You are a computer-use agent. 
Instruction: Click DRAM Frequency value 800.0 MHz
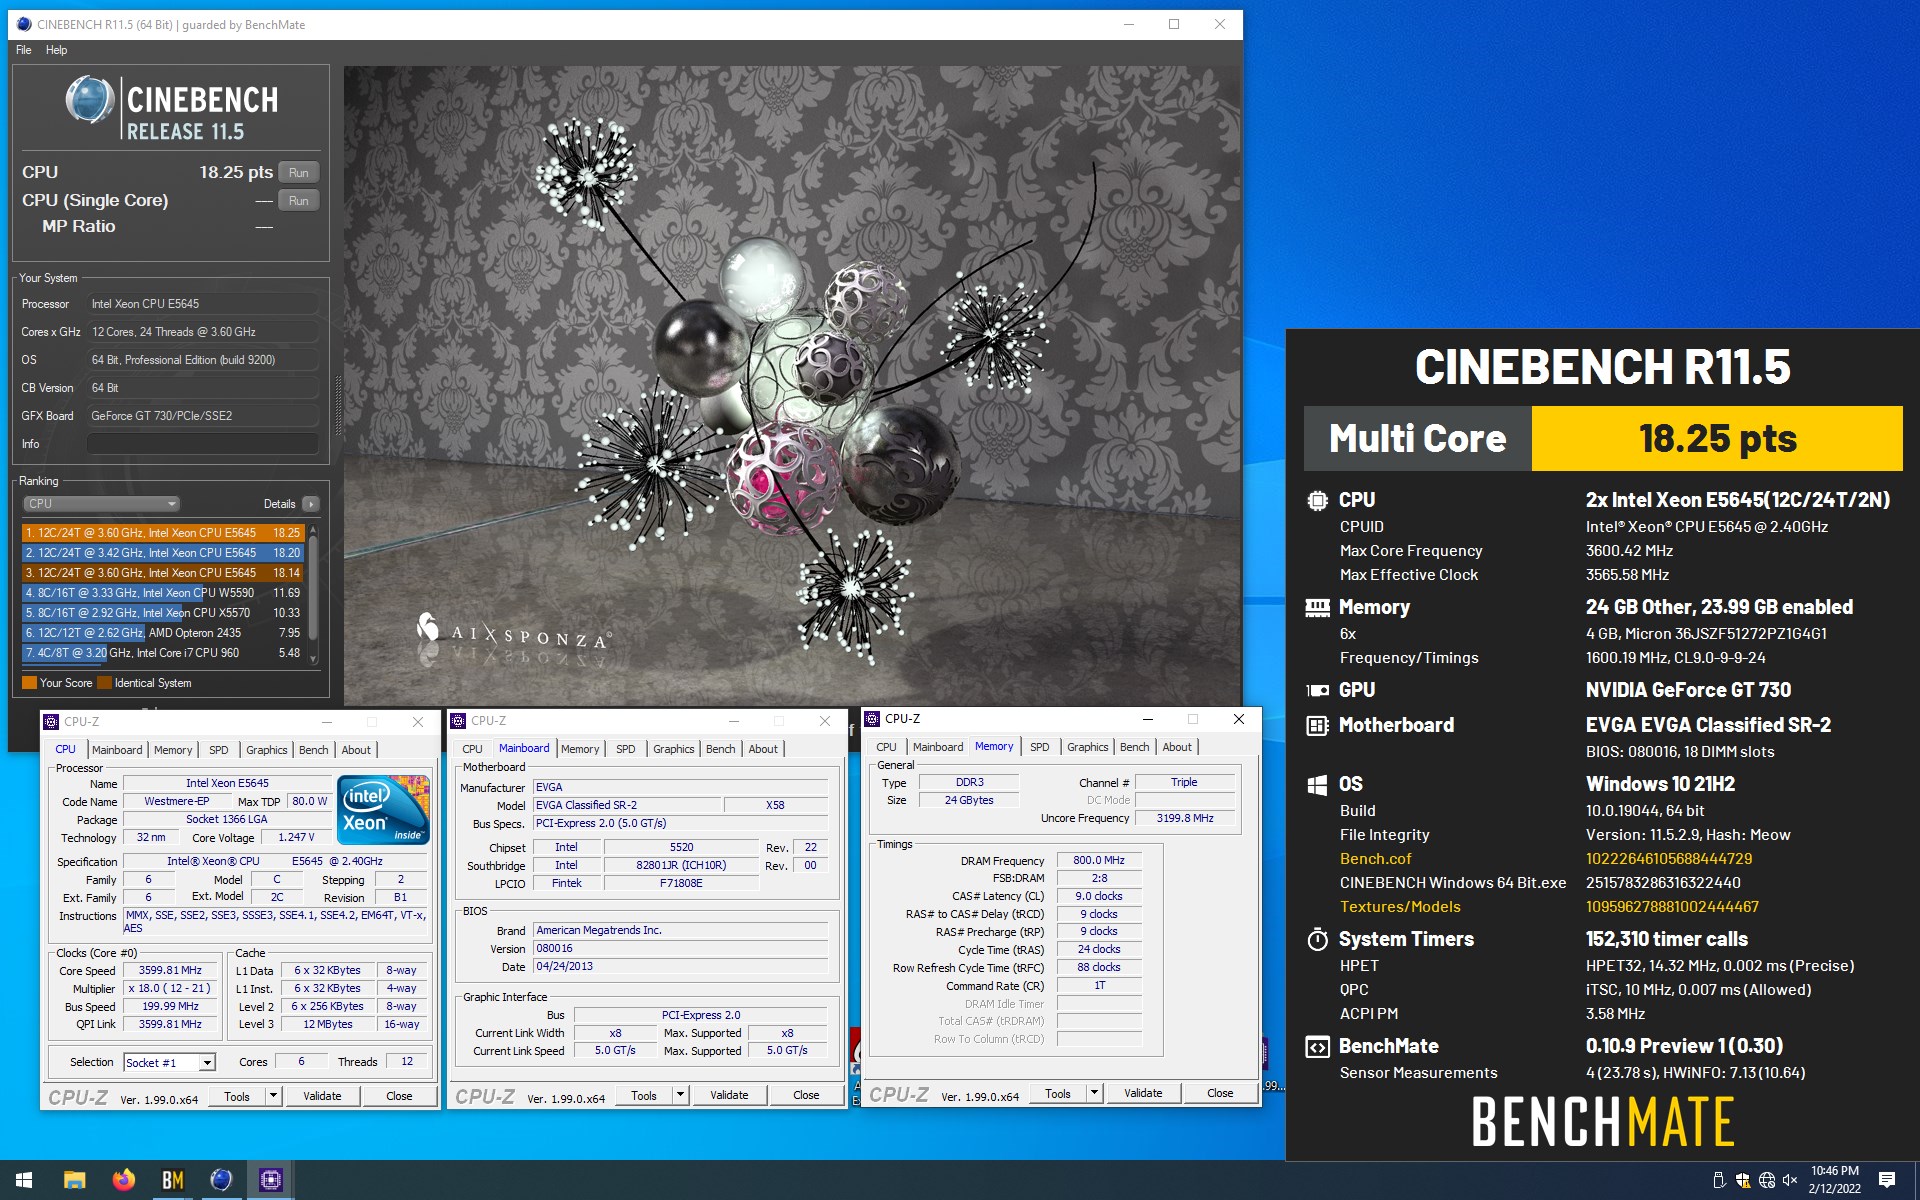coord(1099,860)
